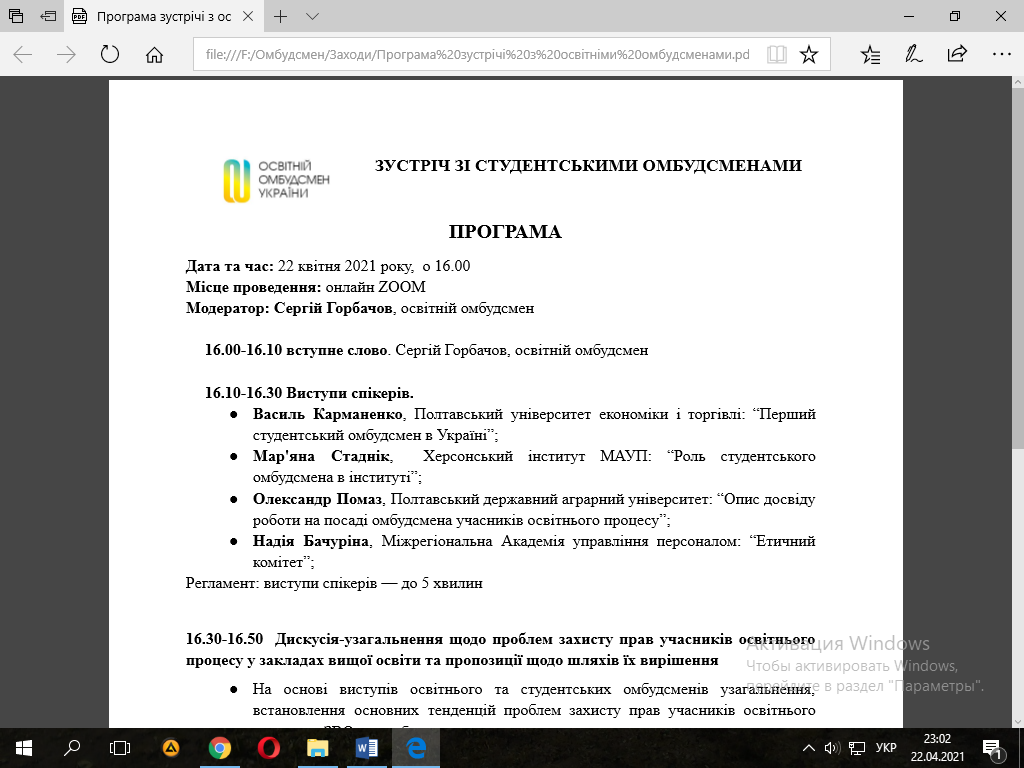Open Windows search from taskbar
Screen dimensions: 1024x768
(72, 747)
